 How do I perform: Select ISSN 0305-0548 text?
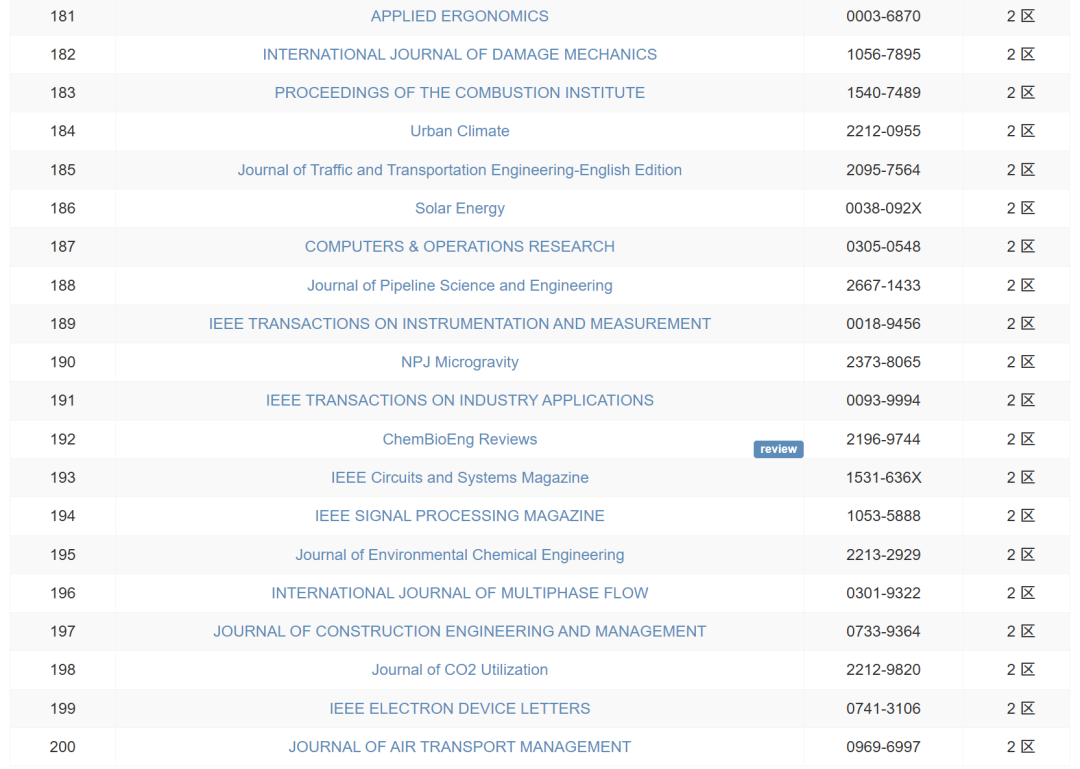pyautogui.click(x=883, y=247)
